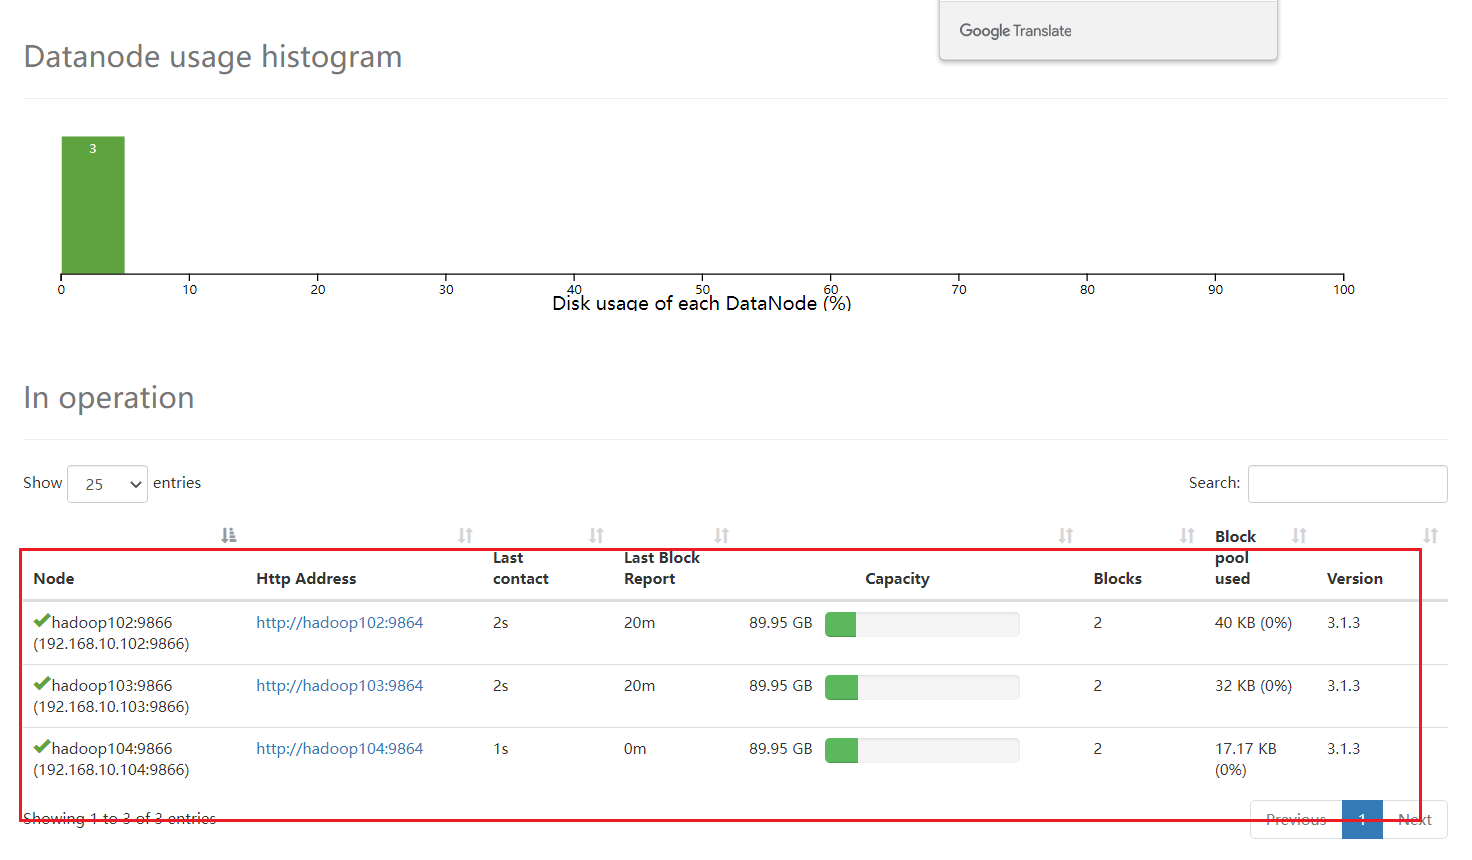This screenshot has height=860, width=1472.
Task: Click capacity bar for hadoop103
Action: click(922, 687)
